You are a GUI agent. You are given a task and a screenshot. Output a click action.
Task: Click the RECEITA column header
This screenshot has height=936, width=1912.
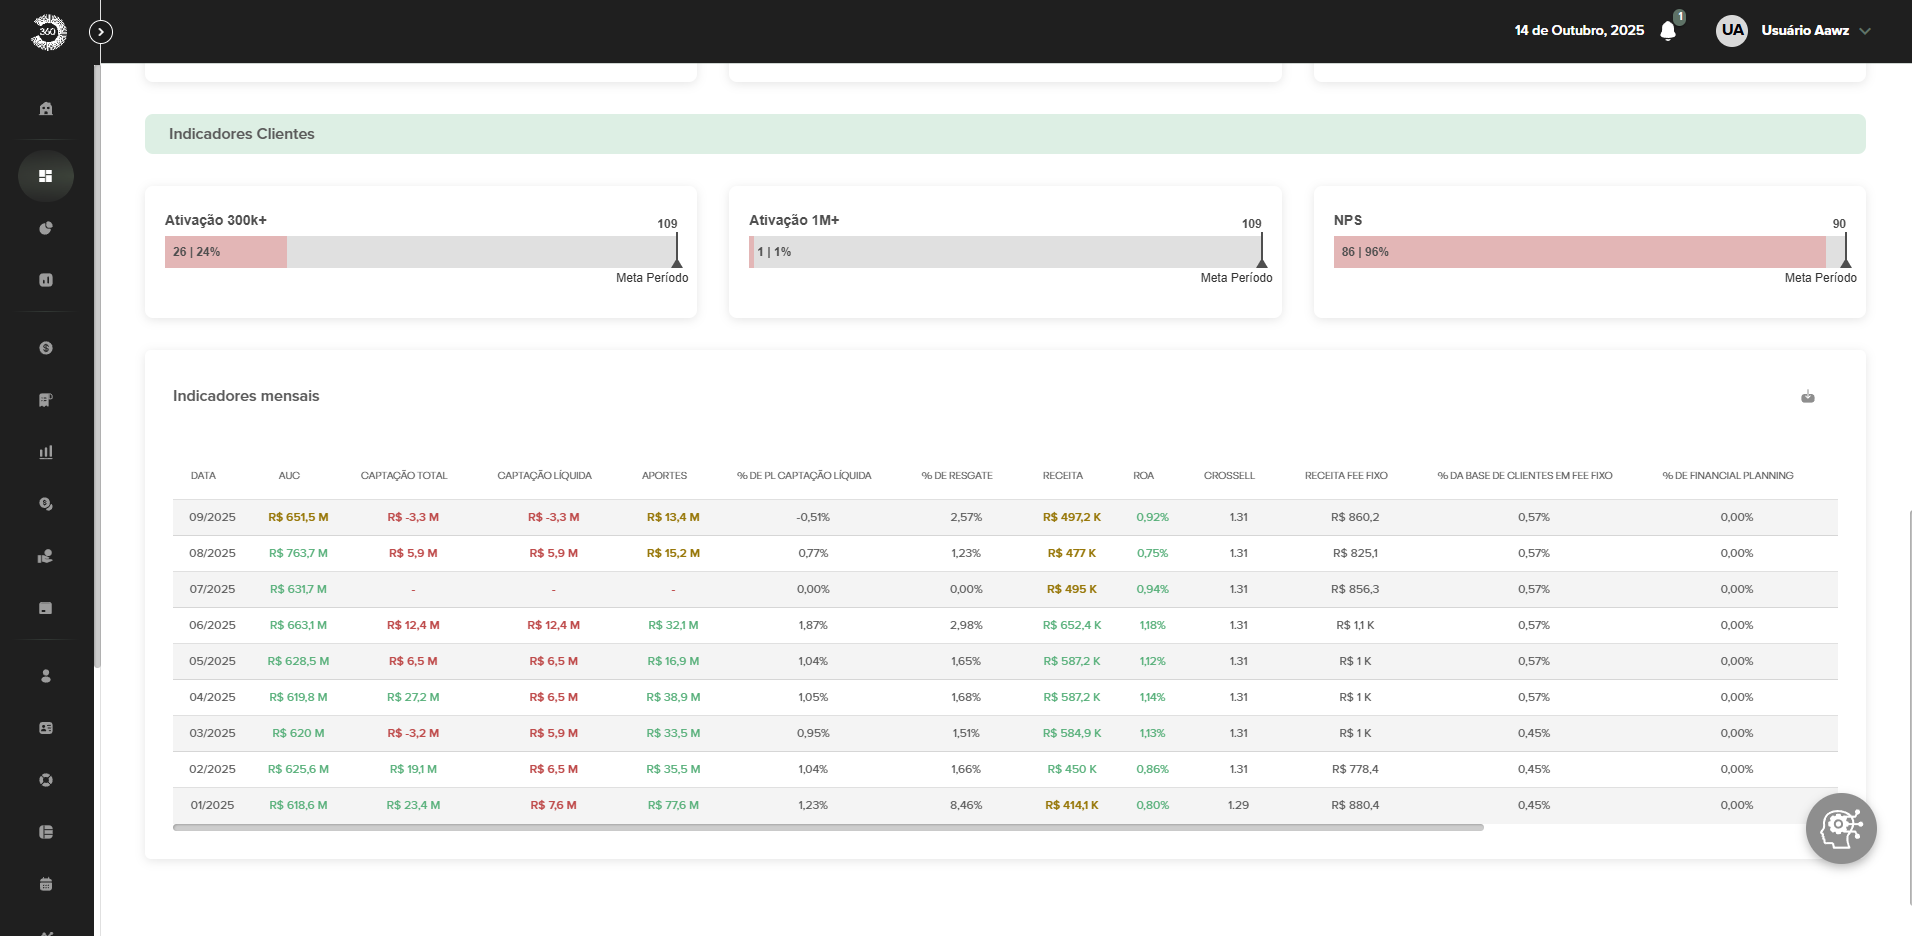[x=1062, y=476]
